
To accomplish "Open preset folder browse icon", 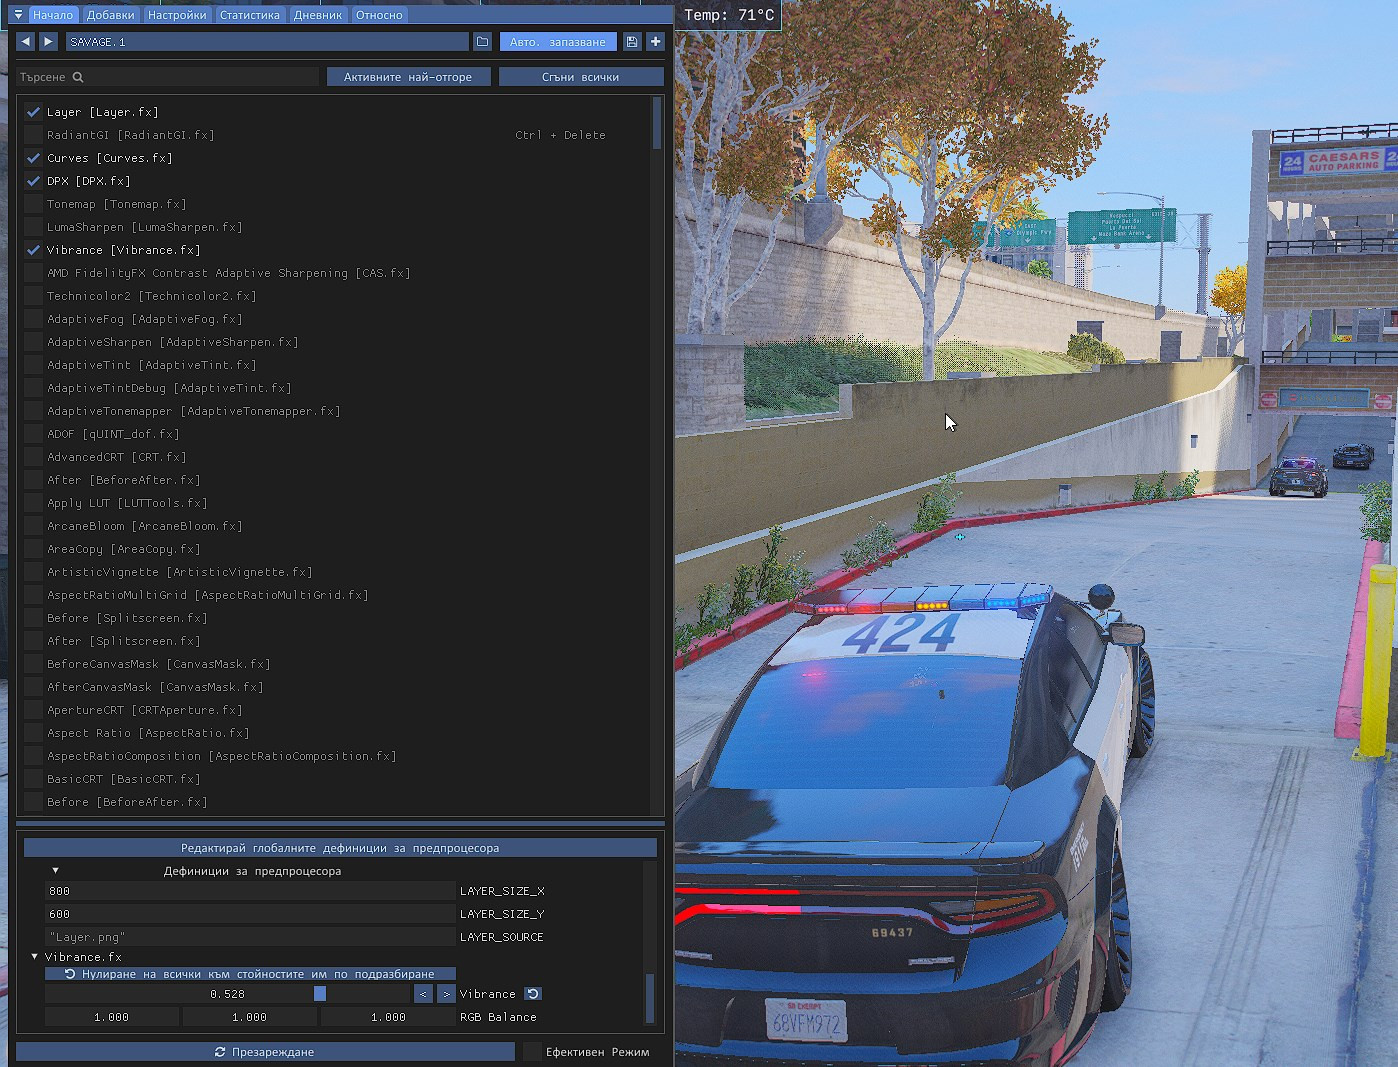I will (x=482, y=42).
